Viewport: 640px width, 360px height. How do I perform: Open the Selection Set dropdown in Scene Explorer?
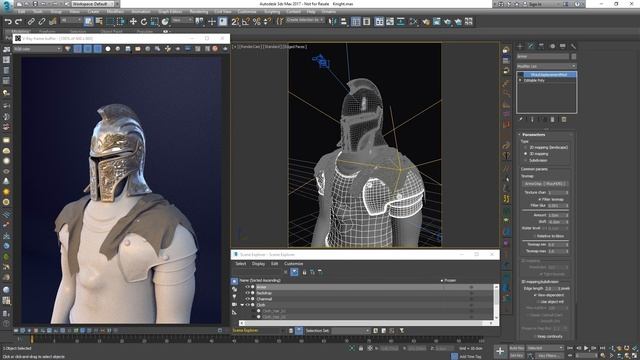pos(351,331)
